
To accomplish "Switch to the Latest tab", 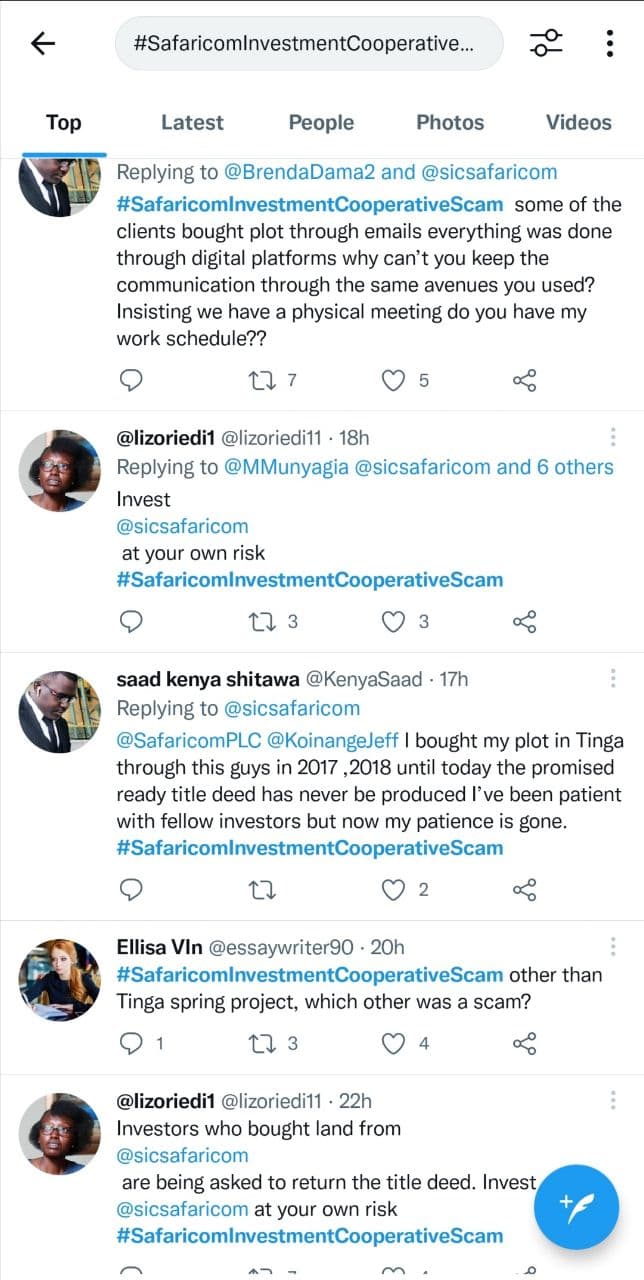I will [x=192, y=123].
